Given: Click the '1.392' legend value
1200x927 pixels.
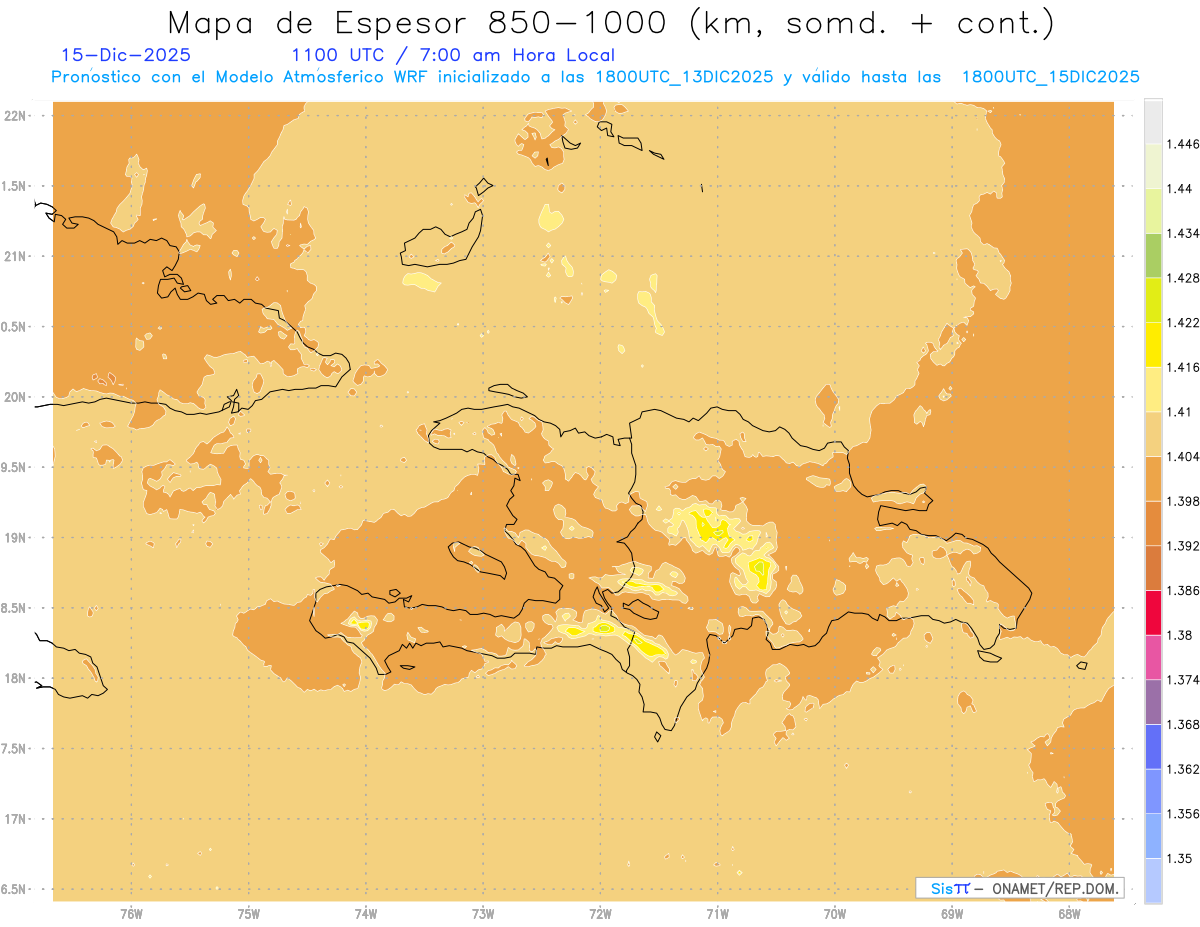Looking at the screenshot, I should pos(1183,546).
